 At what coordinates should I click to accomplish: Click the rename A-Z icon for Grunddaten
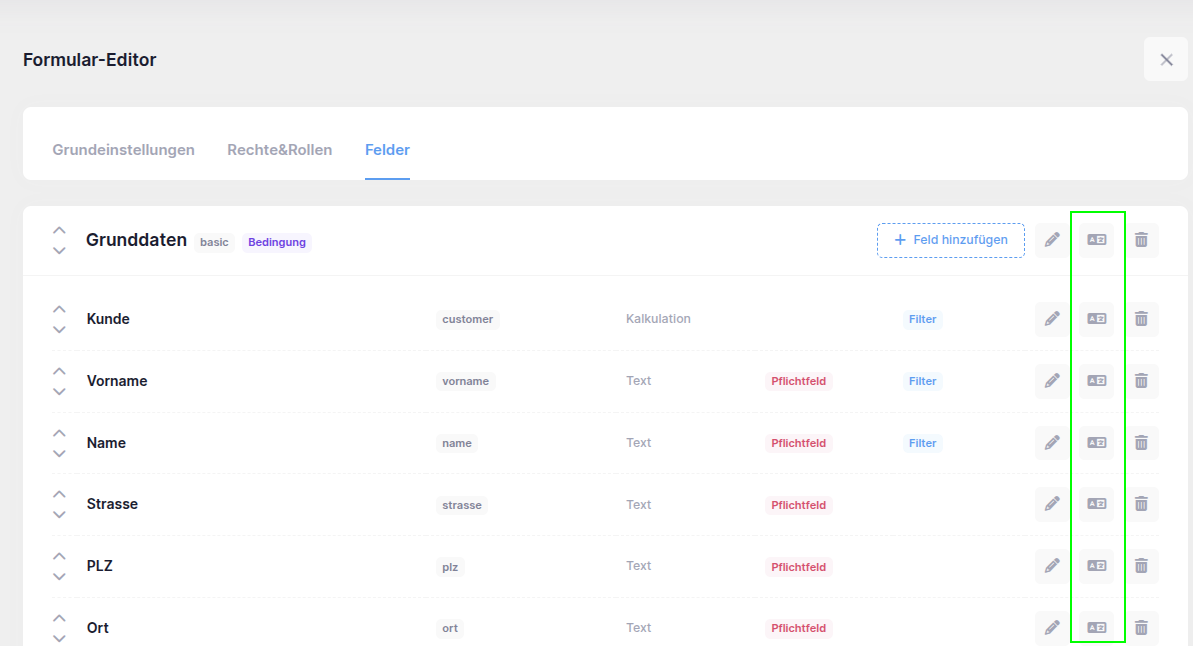[x=1096, y=239]
